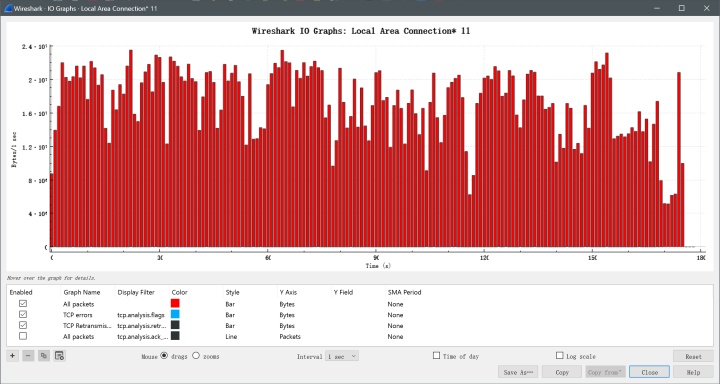Image resolution: width=720 pixels, height=384 pixels.
Task: Select the tcp.analysis.flags filter cell
Action: pyautogui.click(x=141, y=315)
